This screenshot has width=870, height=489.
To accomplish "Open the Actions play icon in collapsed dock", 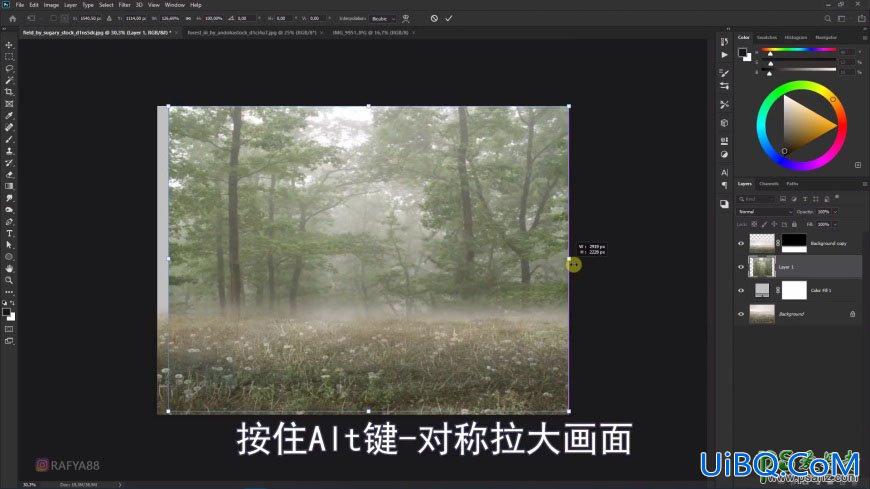I will [x=724, y=55].
